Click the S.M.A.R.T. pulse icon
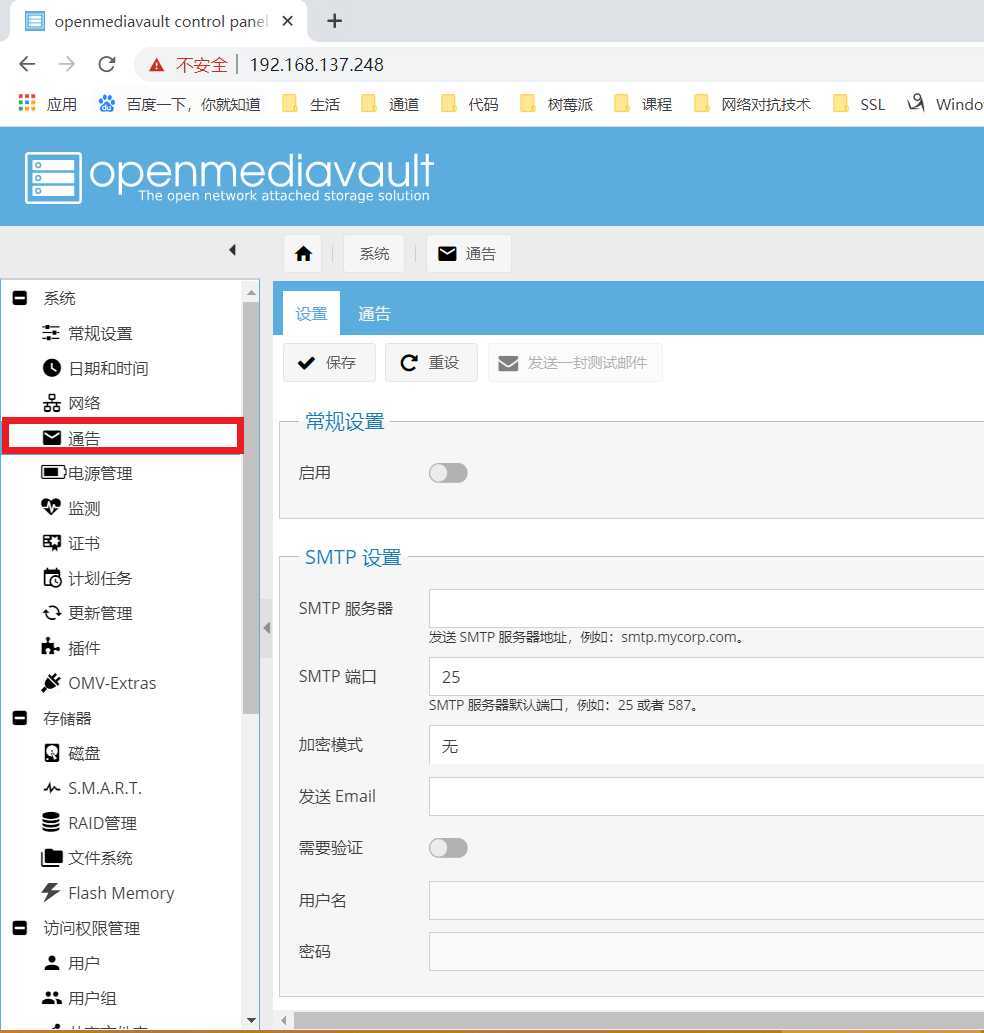The image size is (984, 1033). (x=51, y=788)
